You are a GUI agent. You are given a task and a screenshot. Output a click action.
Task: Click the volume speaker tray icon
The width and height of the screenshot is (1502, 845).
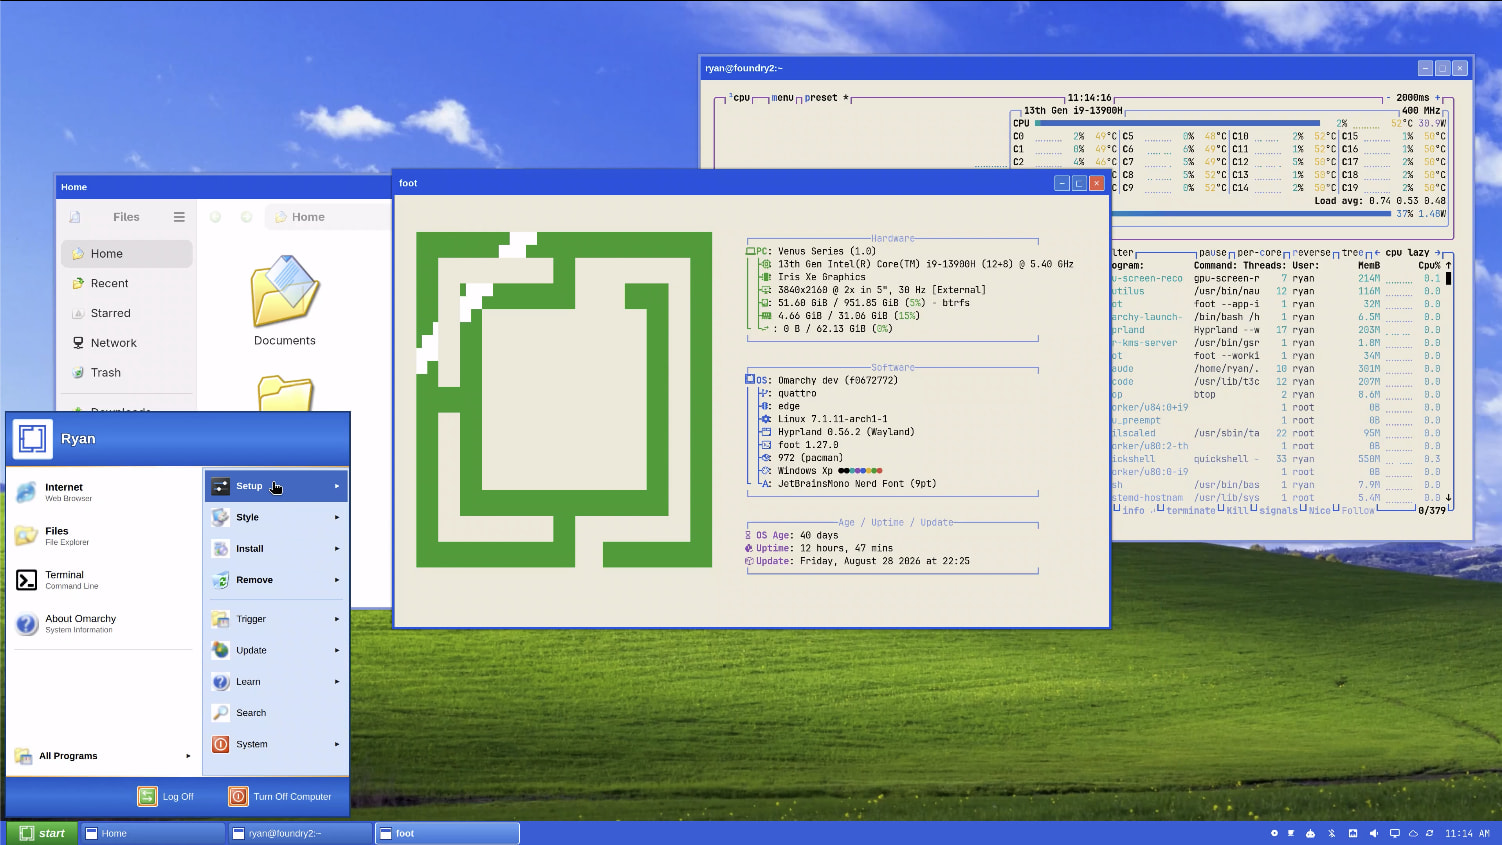(x=1374, y=833)
